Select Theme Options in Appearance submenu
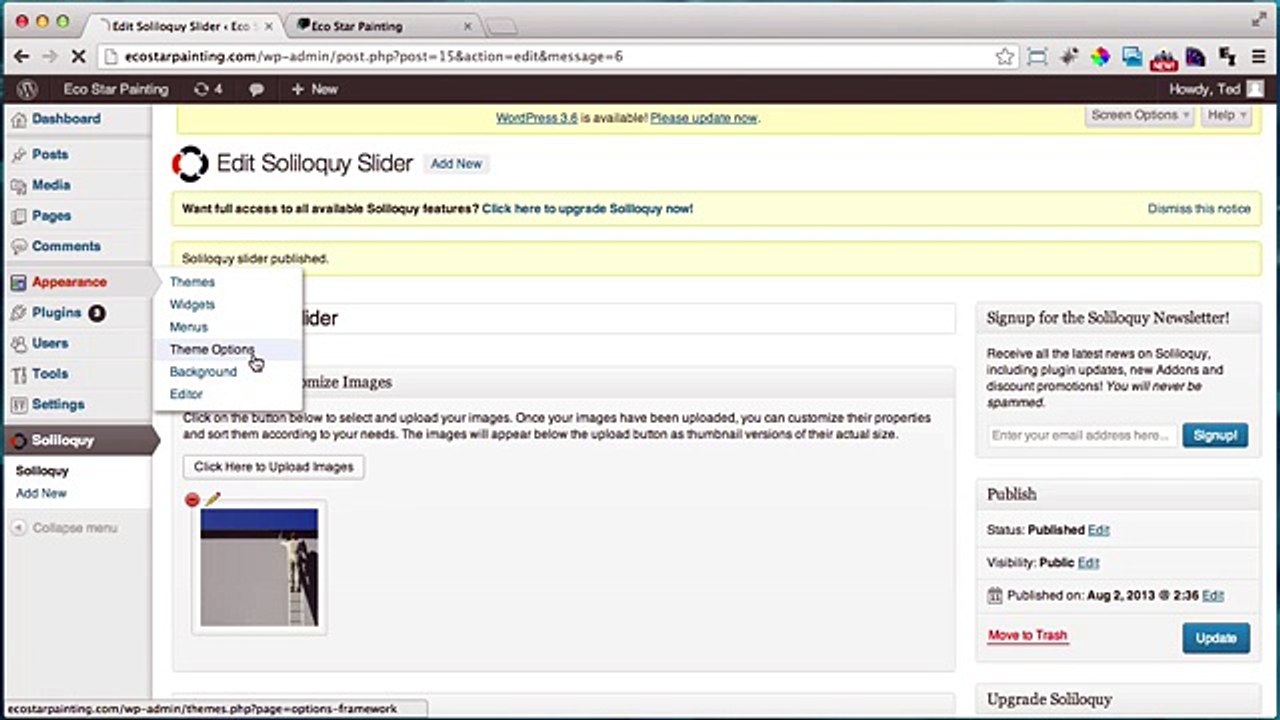The image size is (1280, 720). pos(212,349)
